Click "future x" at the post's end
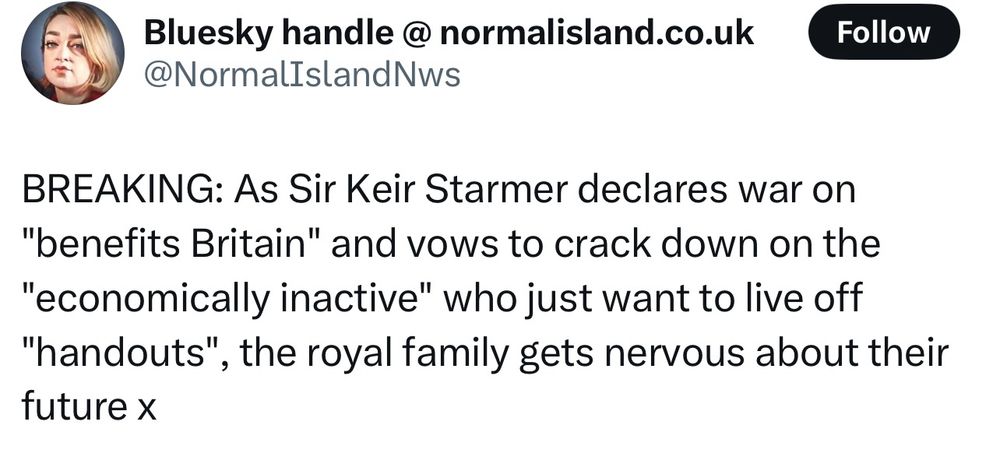The width and height of the screenshot is (1000, 449). click(x=89, y=407)
